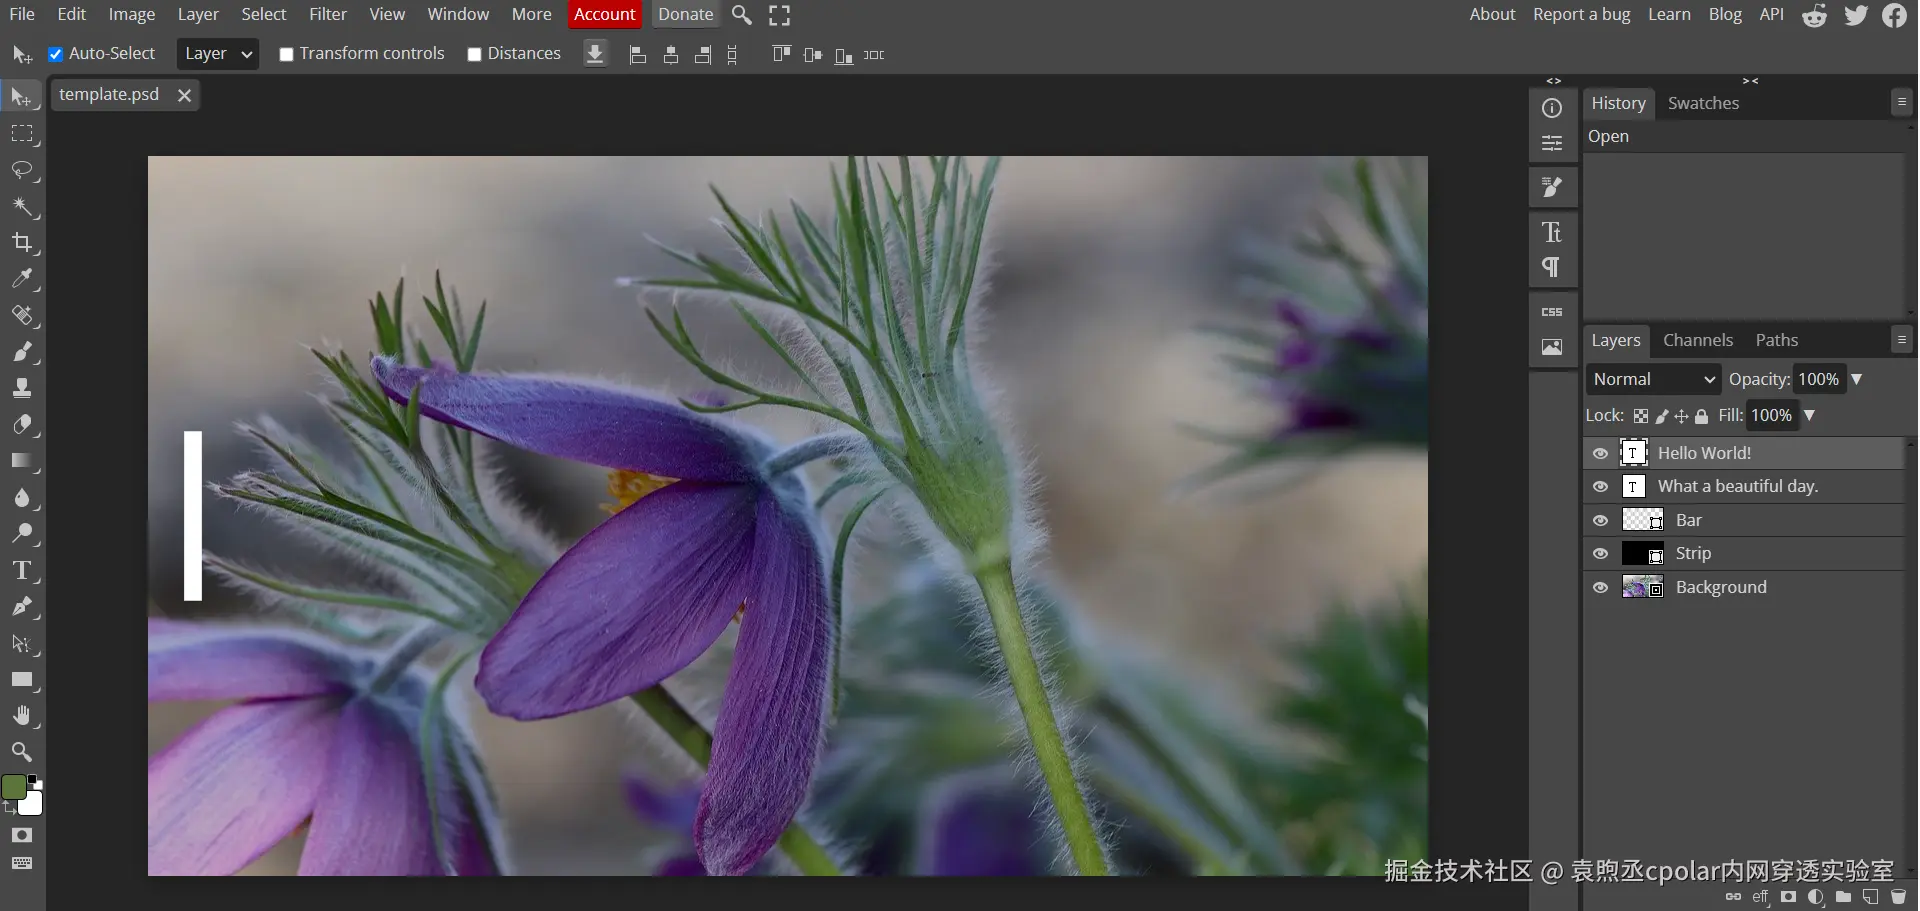Open the Info panel icon
The image size is (1920, 911).
point(1552,108)
